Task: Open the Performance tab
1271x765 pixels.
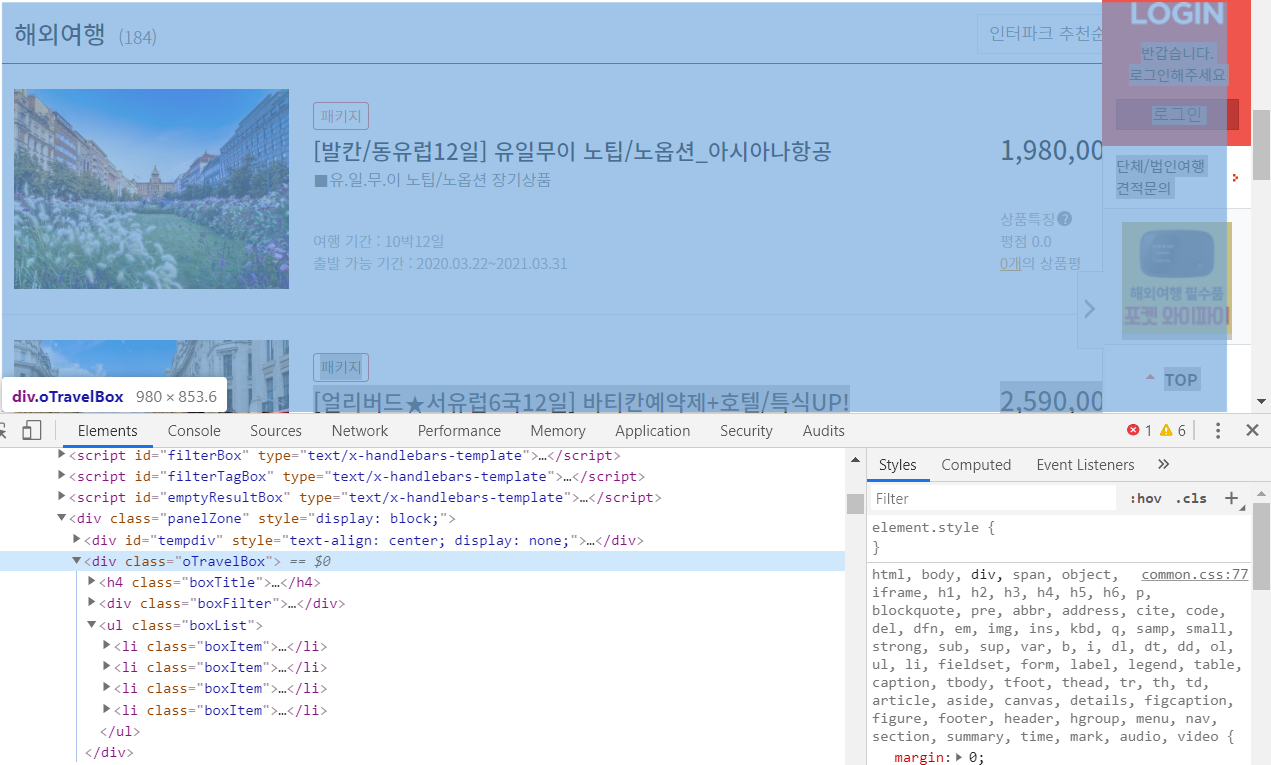Action: click(x=459, y=430)
